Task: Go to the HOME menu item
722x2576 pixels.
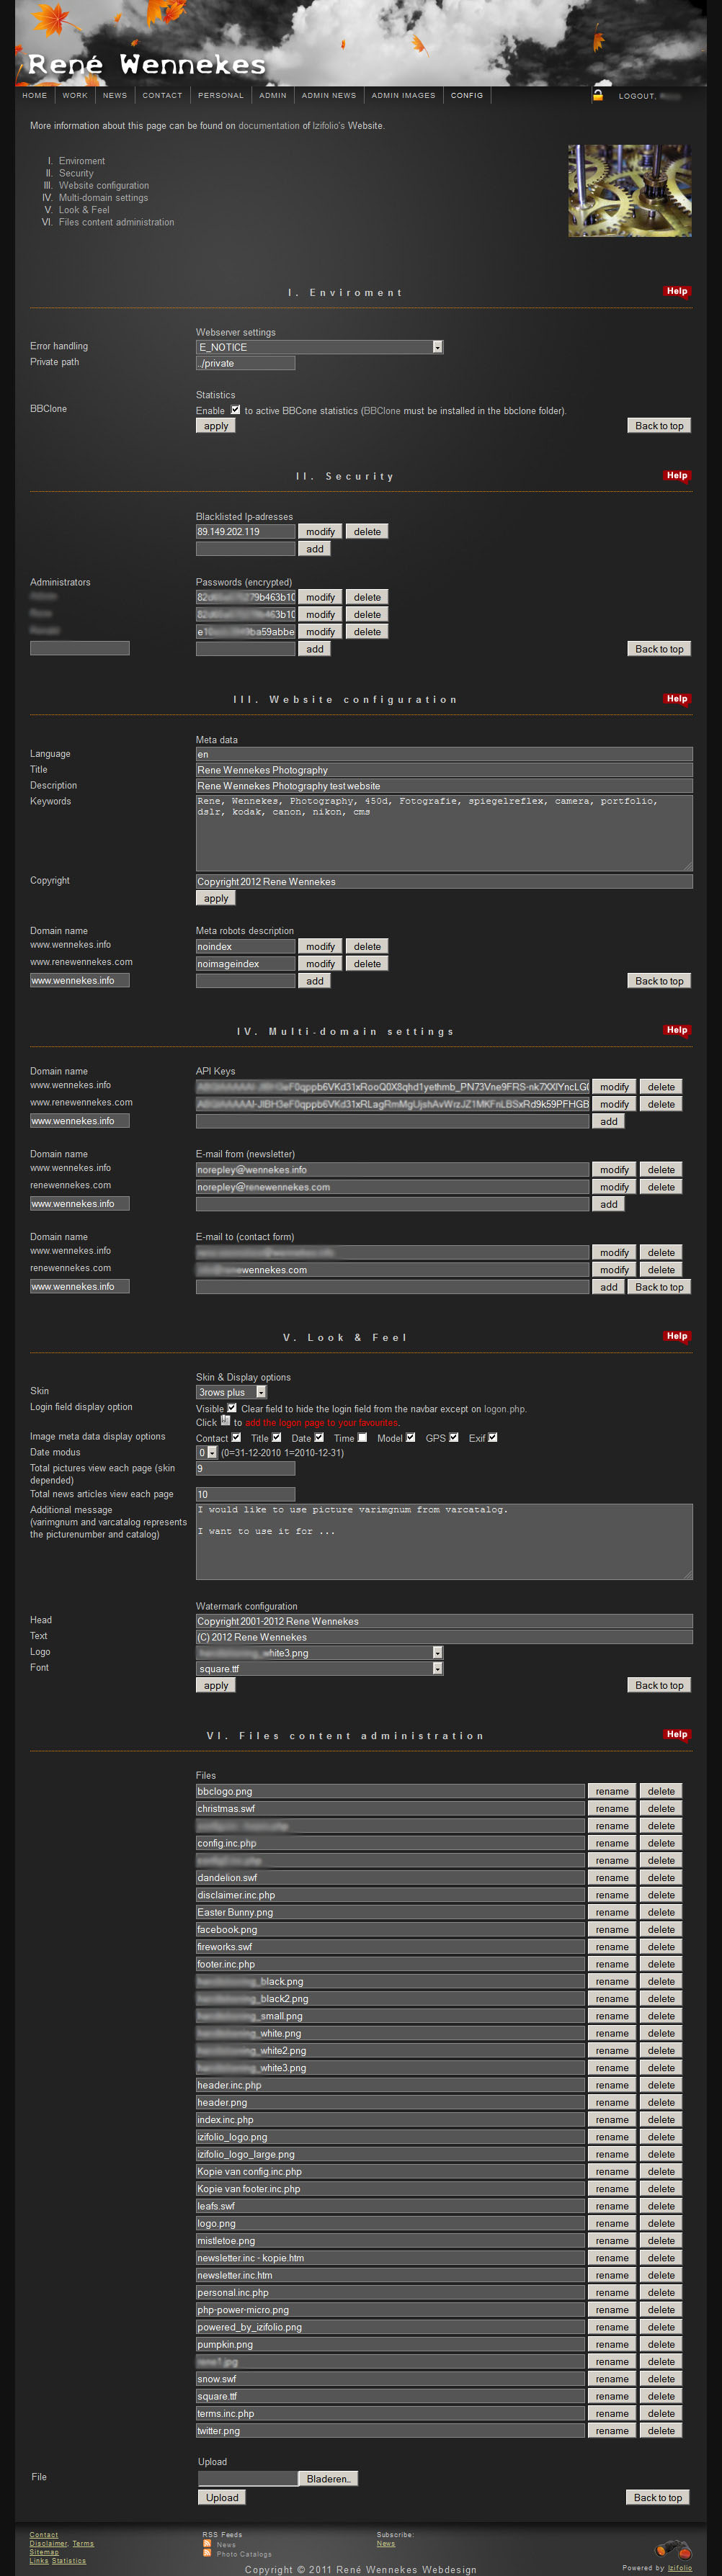Action: point(34,96)
